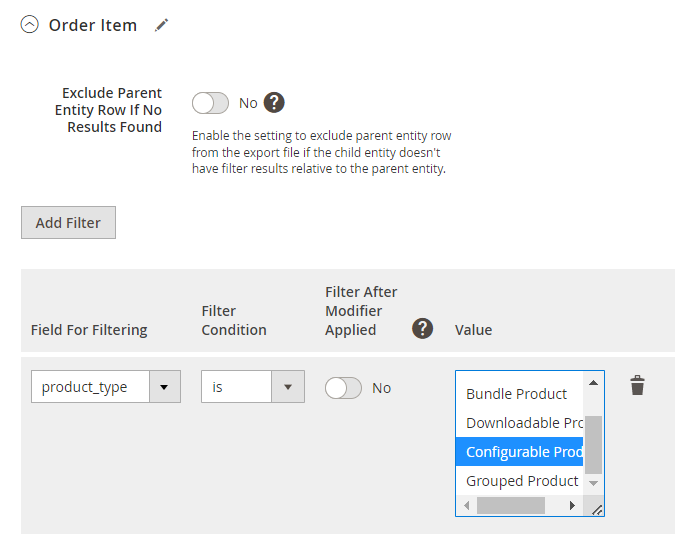685x543 pixels.
Task: Toggle Exclude Parent Entity Row switch
Action: click(210, 103)
